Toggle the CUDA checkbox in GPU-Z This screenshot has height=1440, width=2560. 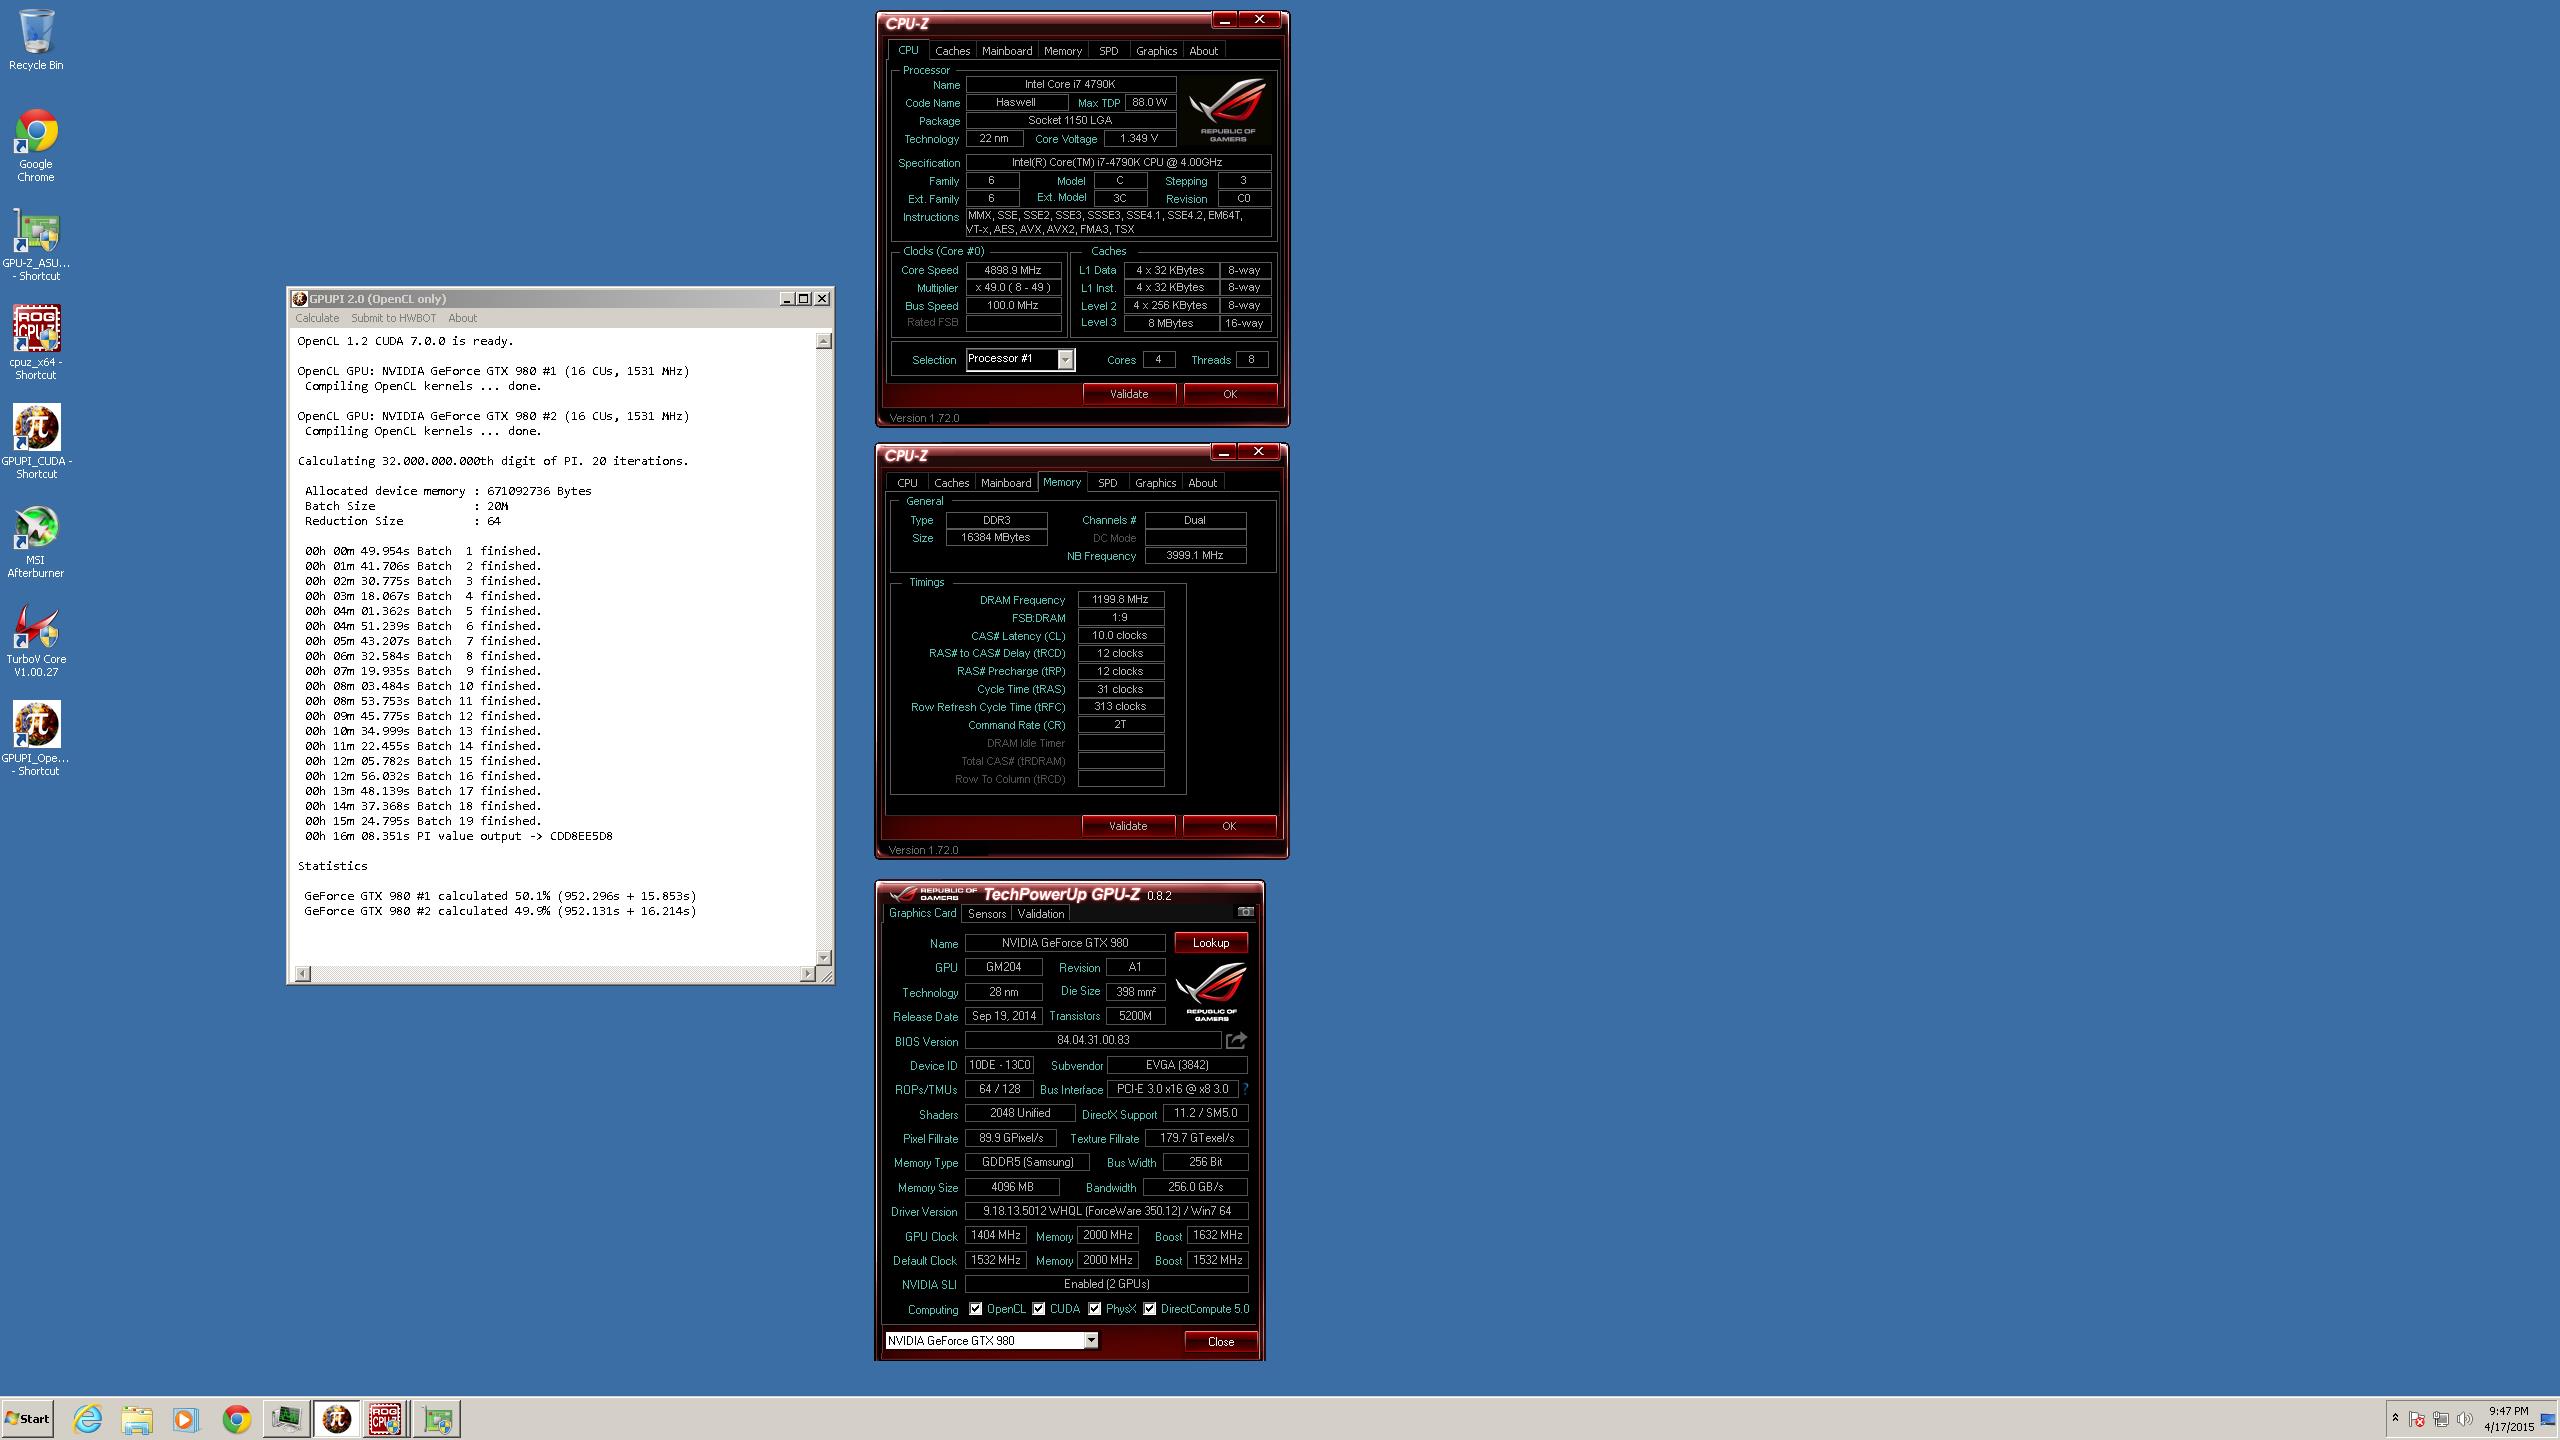[x=1039, y=1309]
